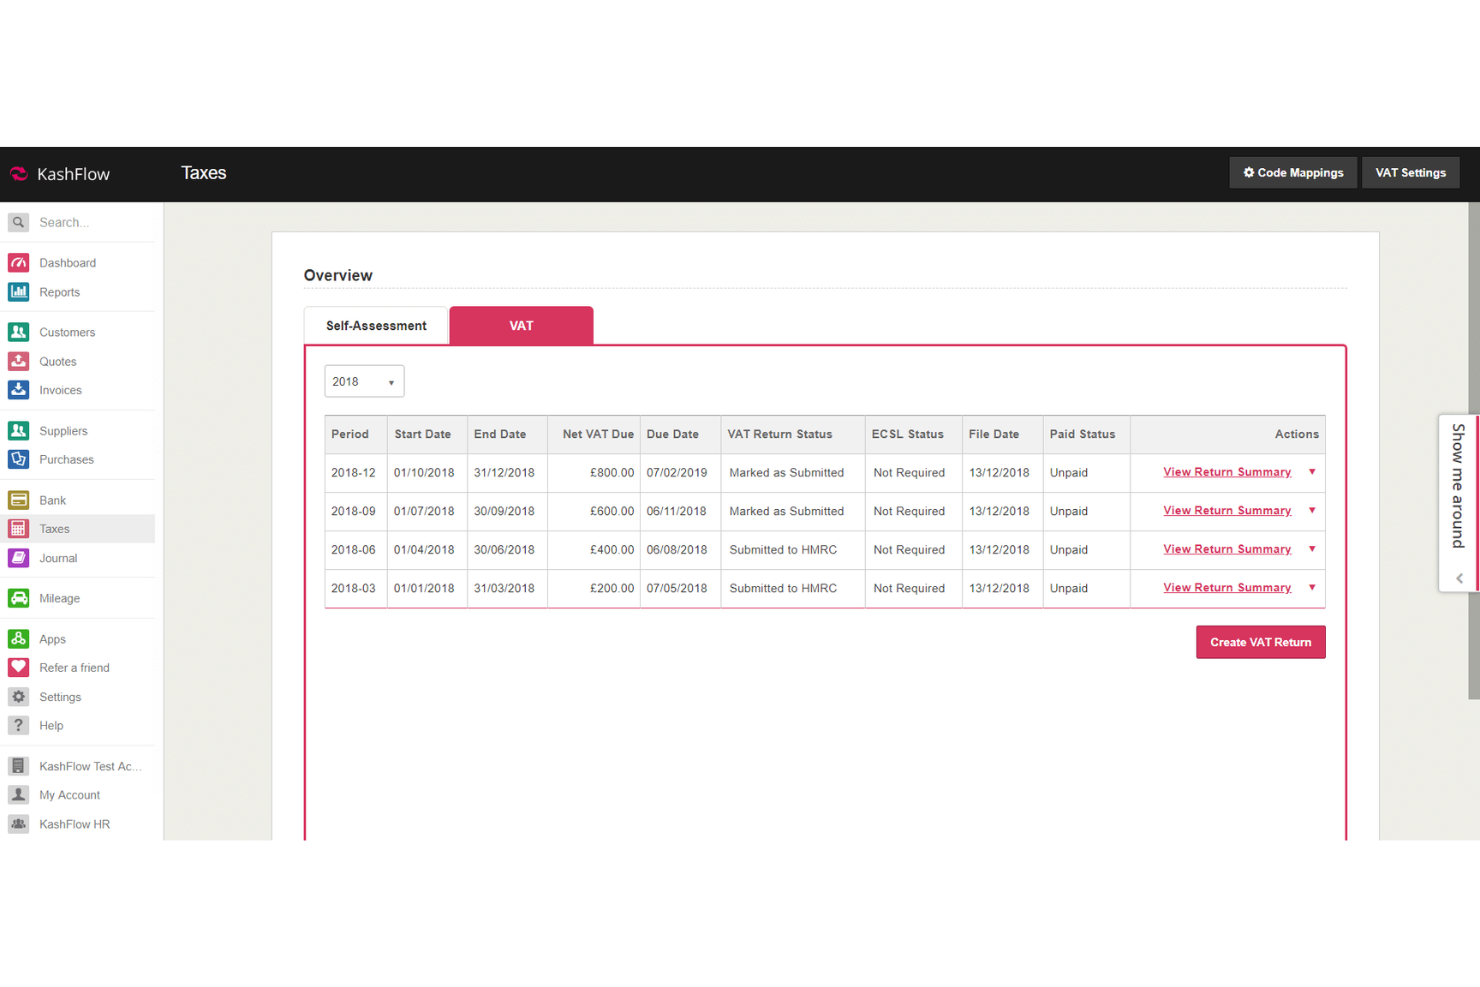Open KashFlow HR from sidebar
Viewport: 1480px width, 987px height.
75,824
